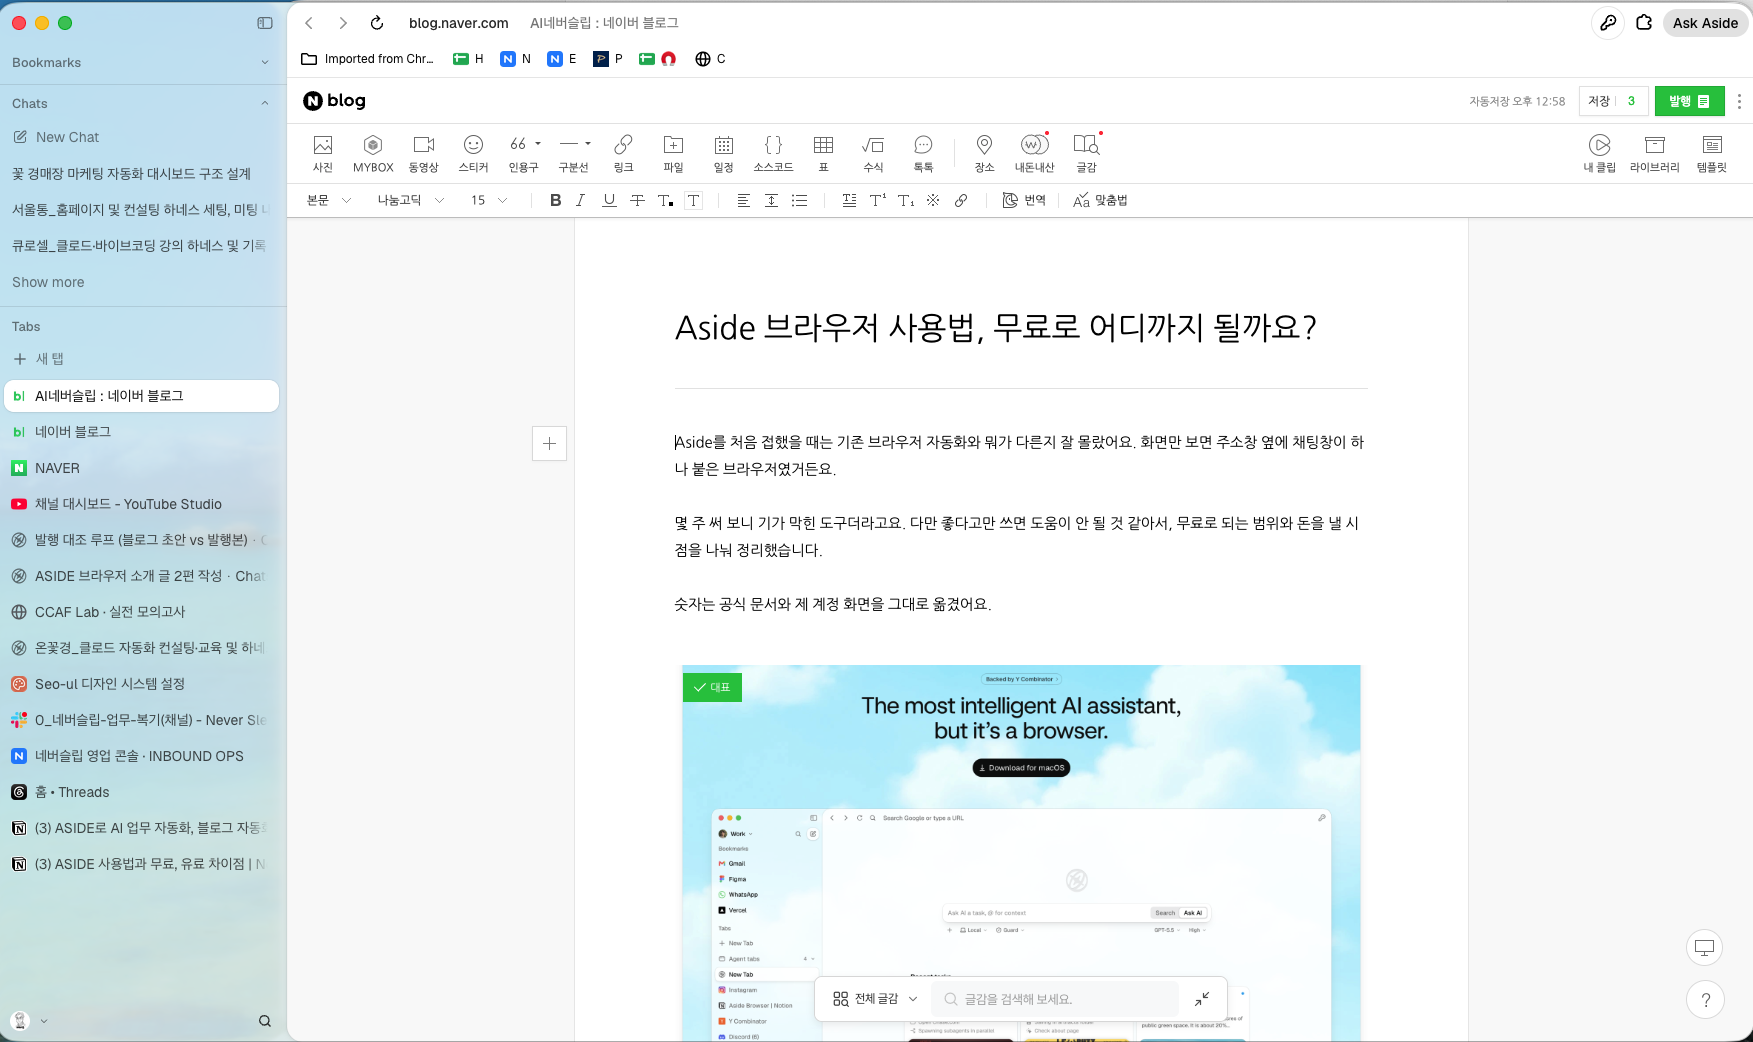
Task: Open the 구분선 style dropdown arrow
Action: point(588,144)
